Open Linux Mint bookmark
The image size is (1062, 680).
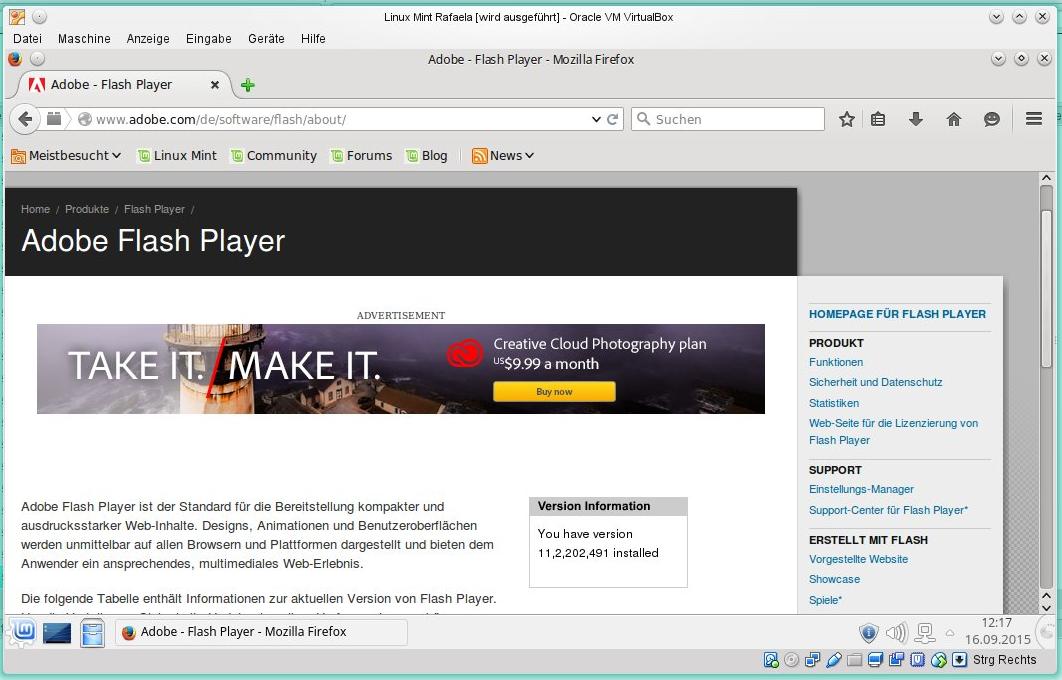(177, 156)
